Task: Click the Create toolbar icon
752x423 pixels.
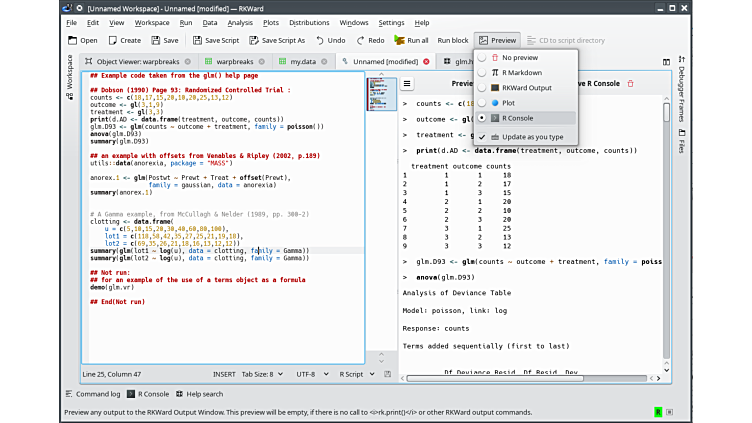Action: (124, 40)
